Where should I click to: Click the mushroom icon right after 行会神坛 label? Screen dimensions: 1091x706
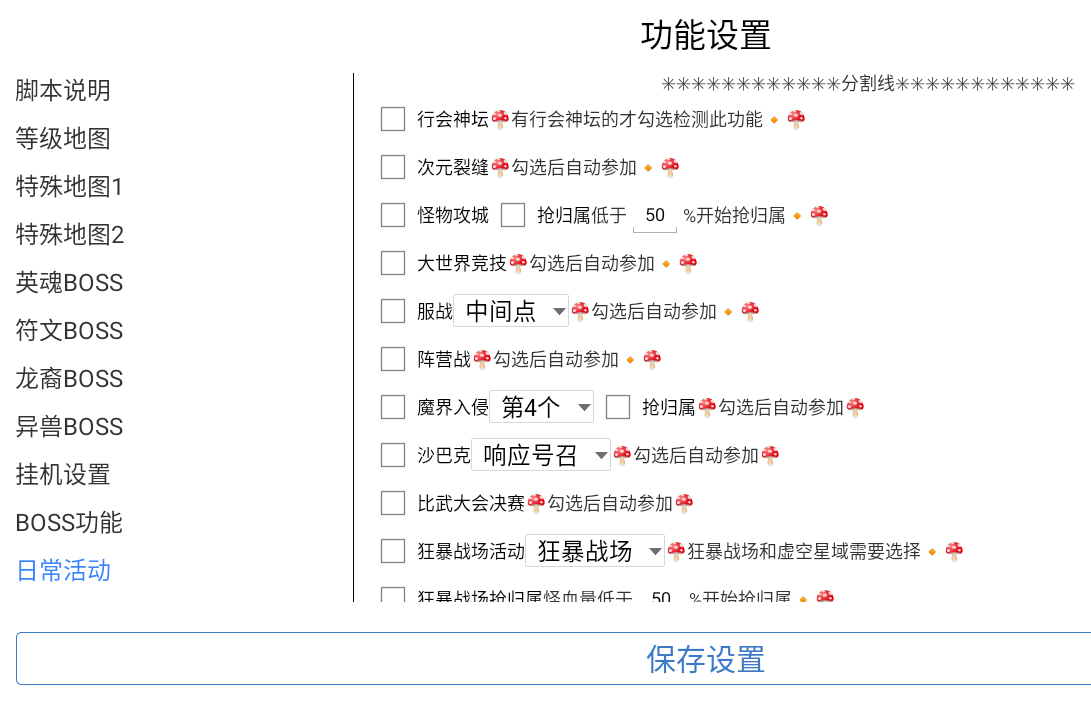[x=500, y=120]
